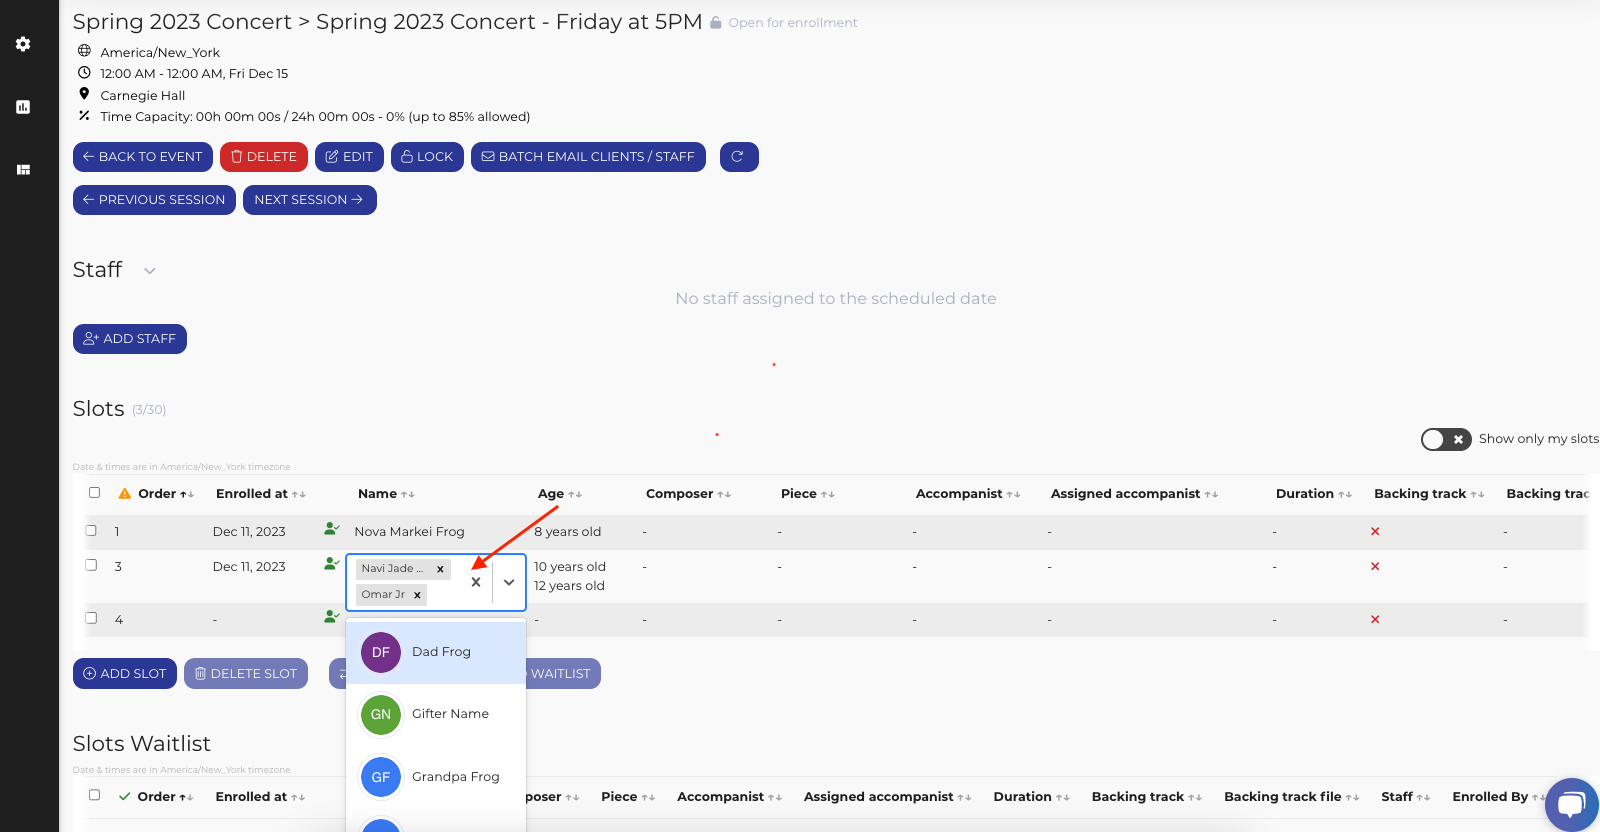Collapse the Staff section chevron

coord(150,271)
